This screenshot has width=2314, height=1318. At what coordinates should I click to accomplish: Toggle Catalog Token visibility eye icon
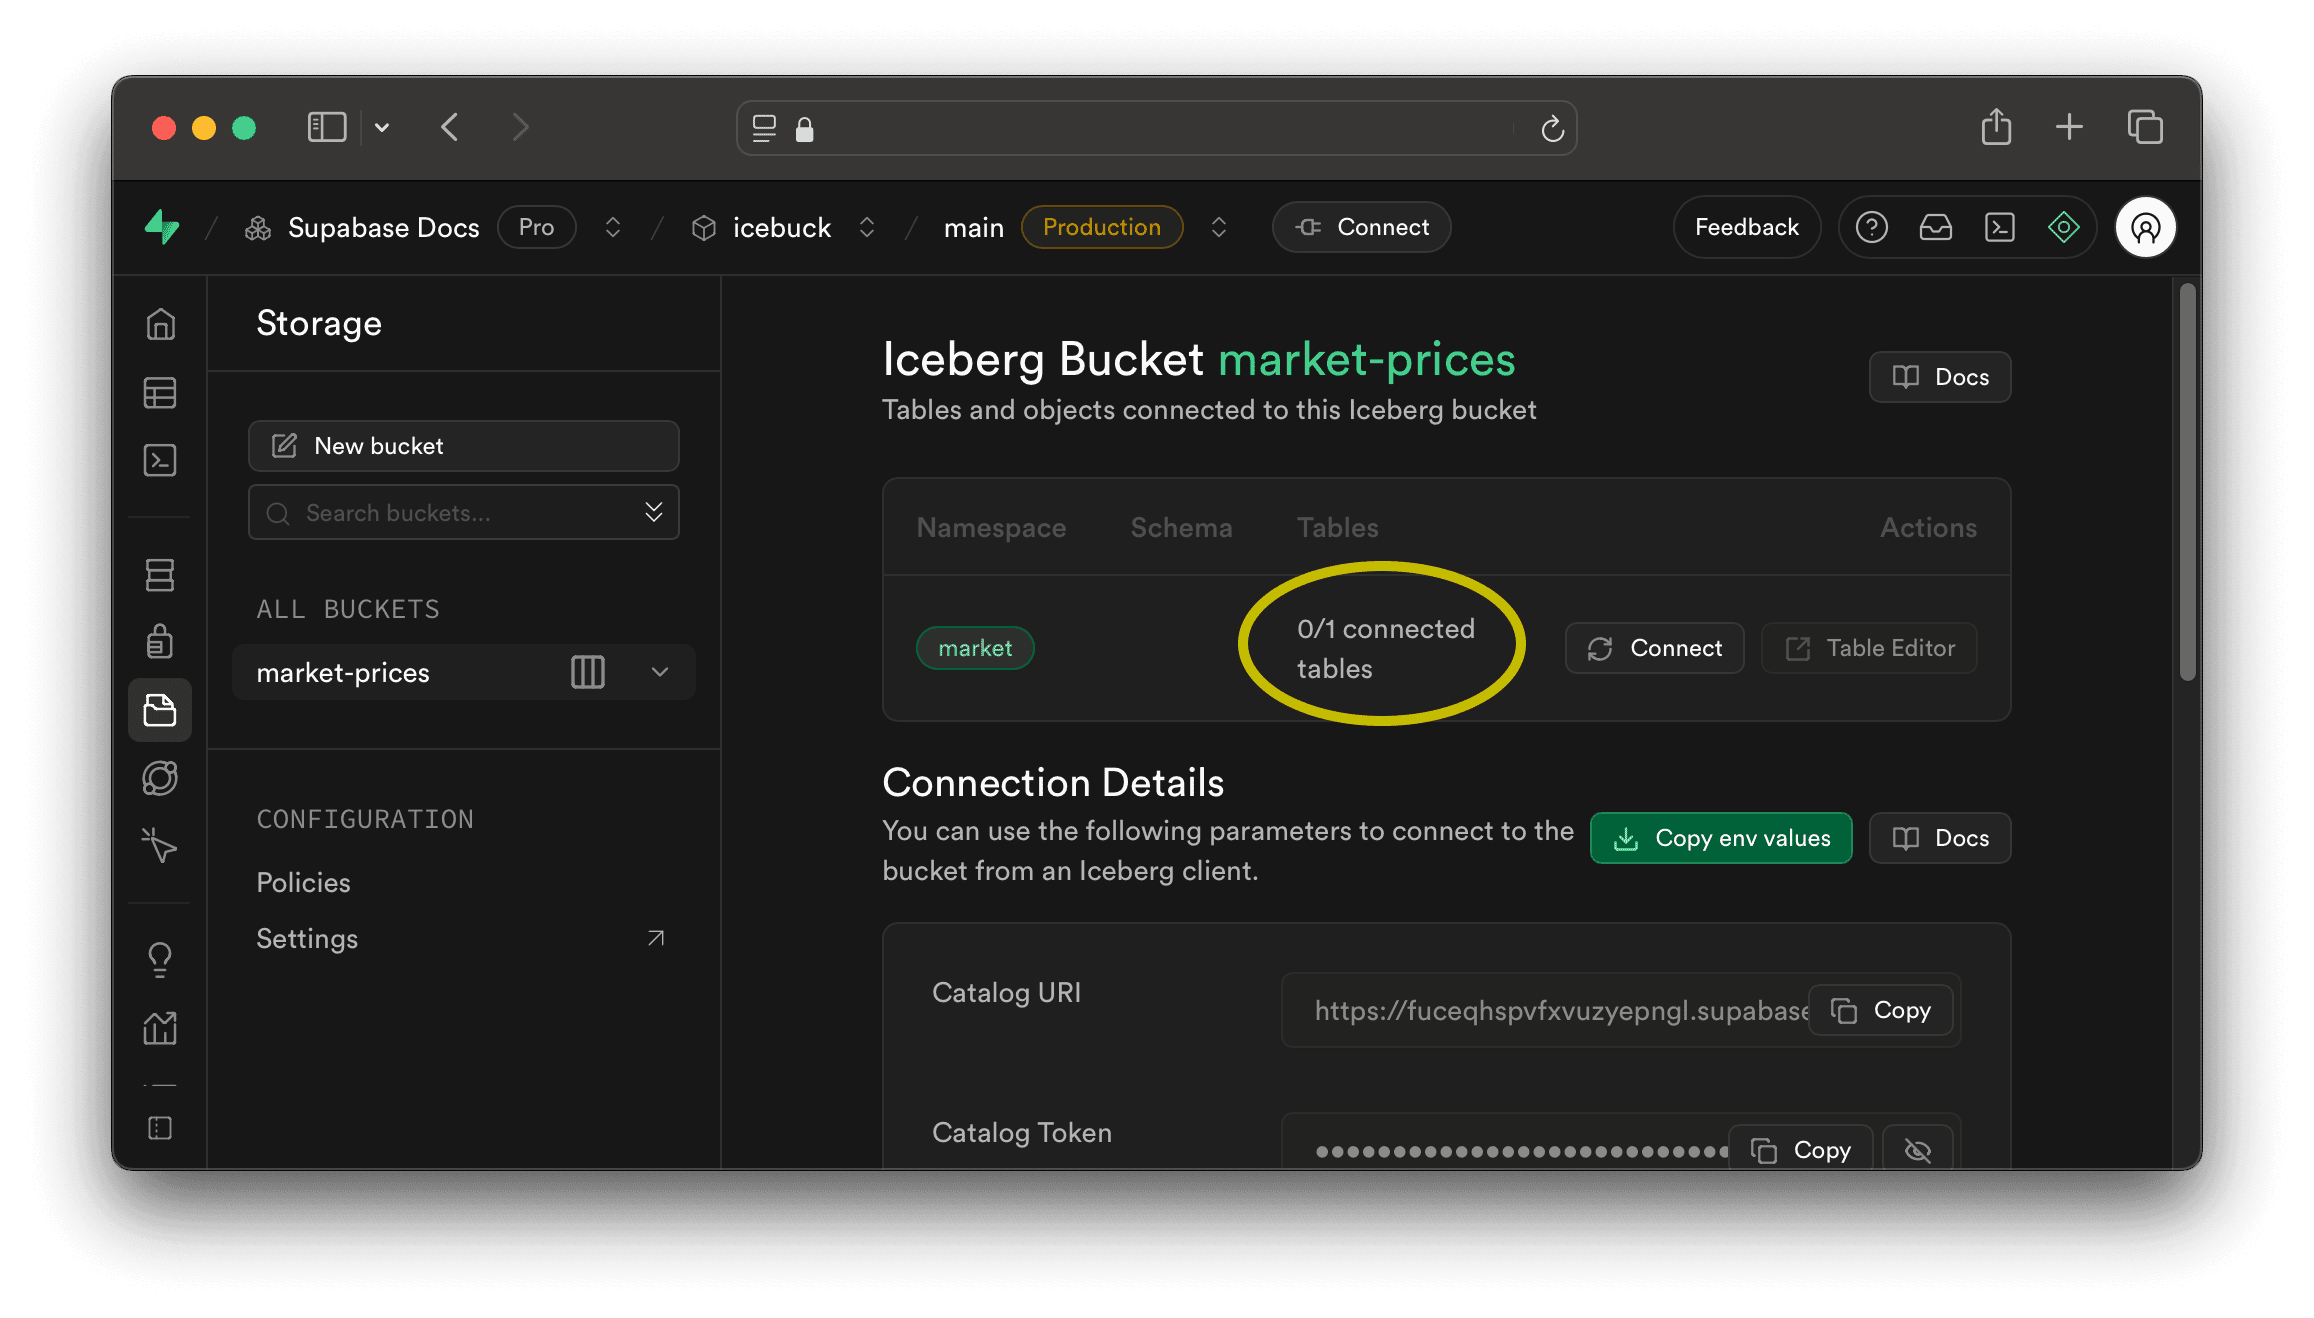1918,1150
